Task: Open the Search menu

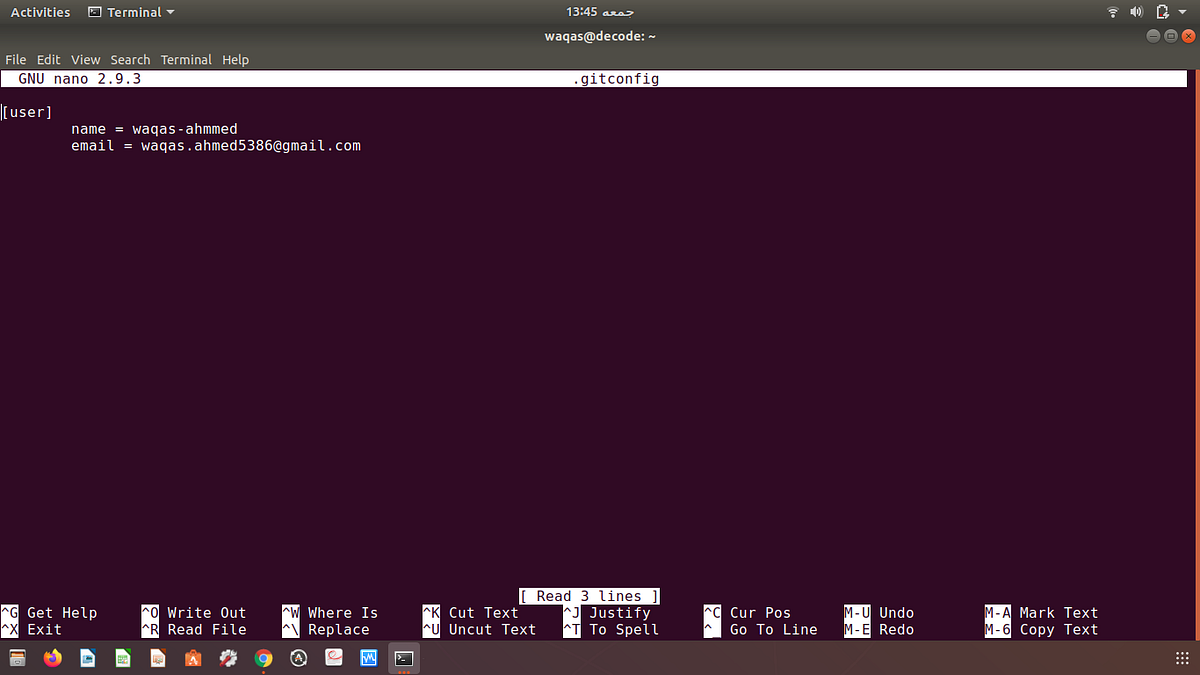Action: pos(130,60)
